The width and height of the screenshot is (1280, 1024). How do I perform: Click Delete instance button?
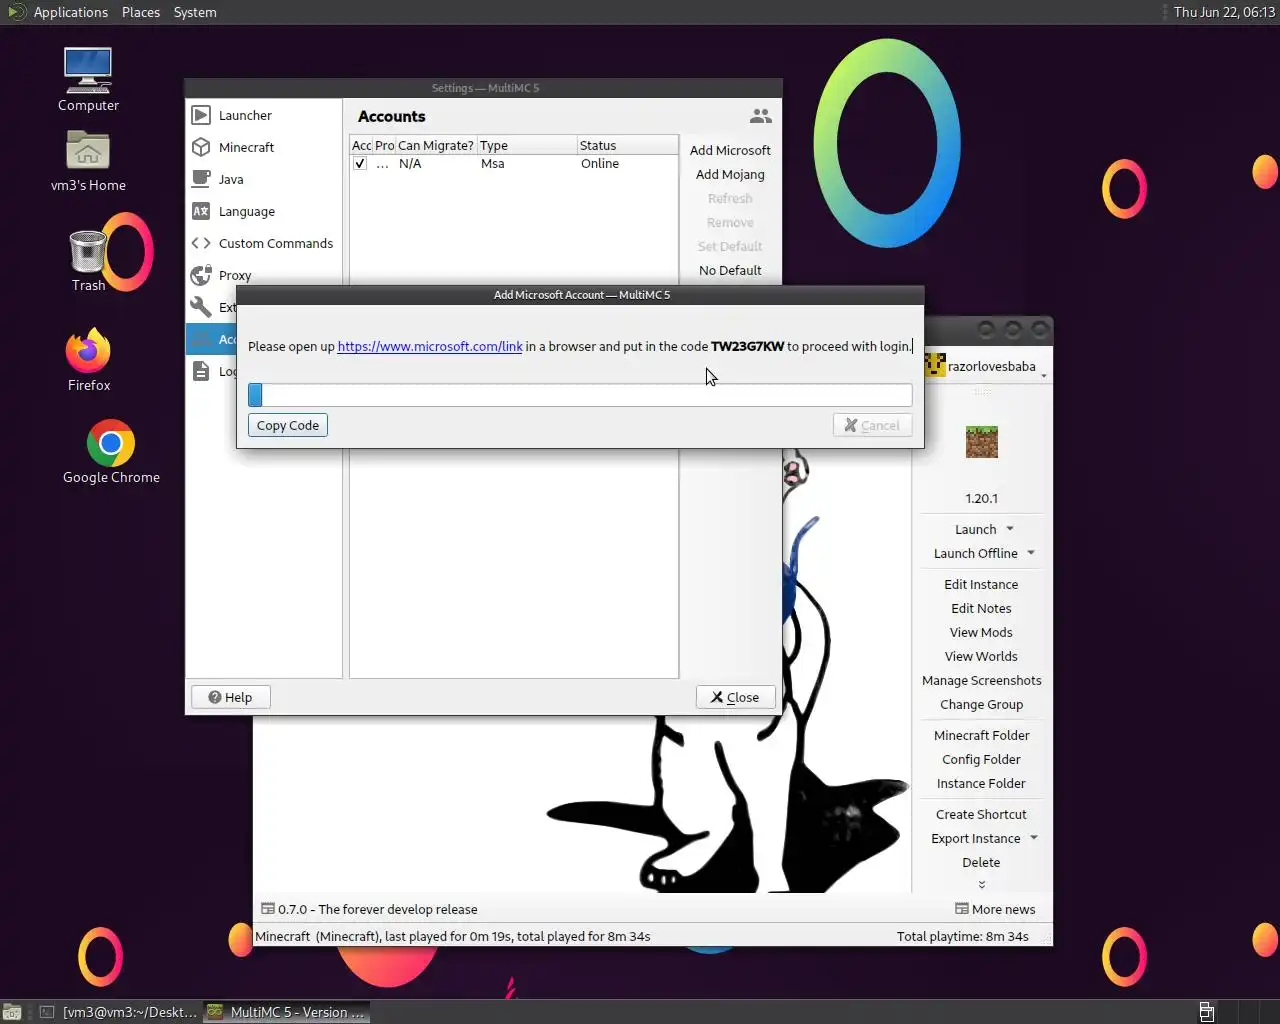tap(981, 862)
